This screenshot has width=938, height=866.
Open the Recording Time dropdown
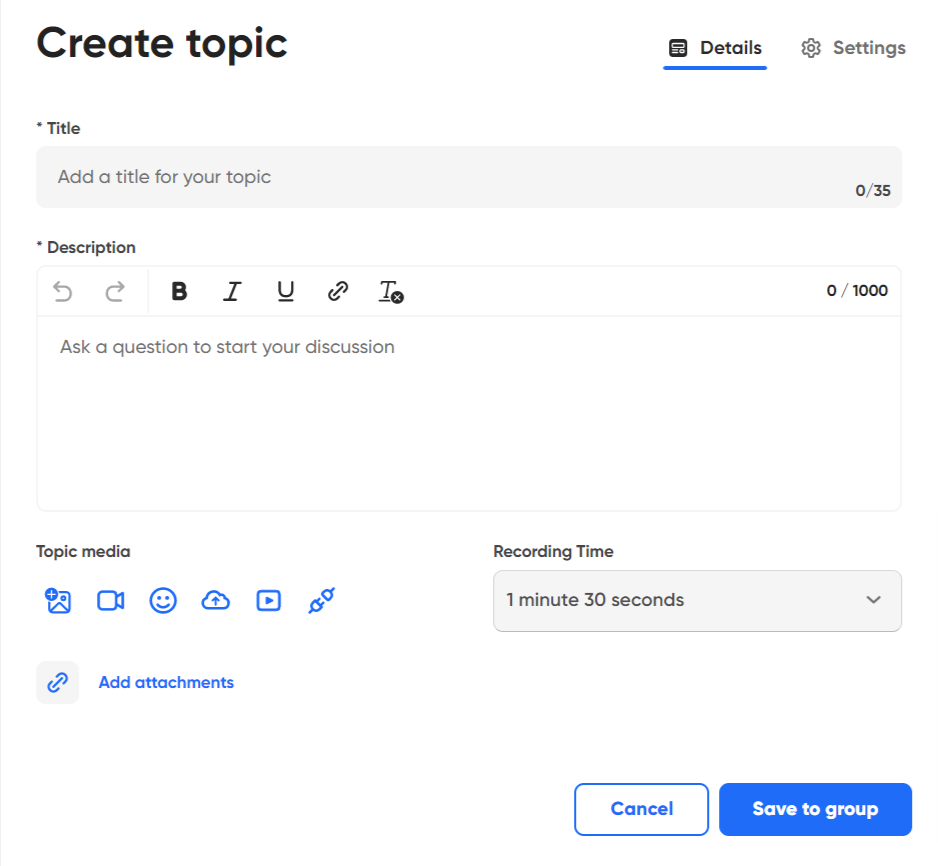pos(697,600)
